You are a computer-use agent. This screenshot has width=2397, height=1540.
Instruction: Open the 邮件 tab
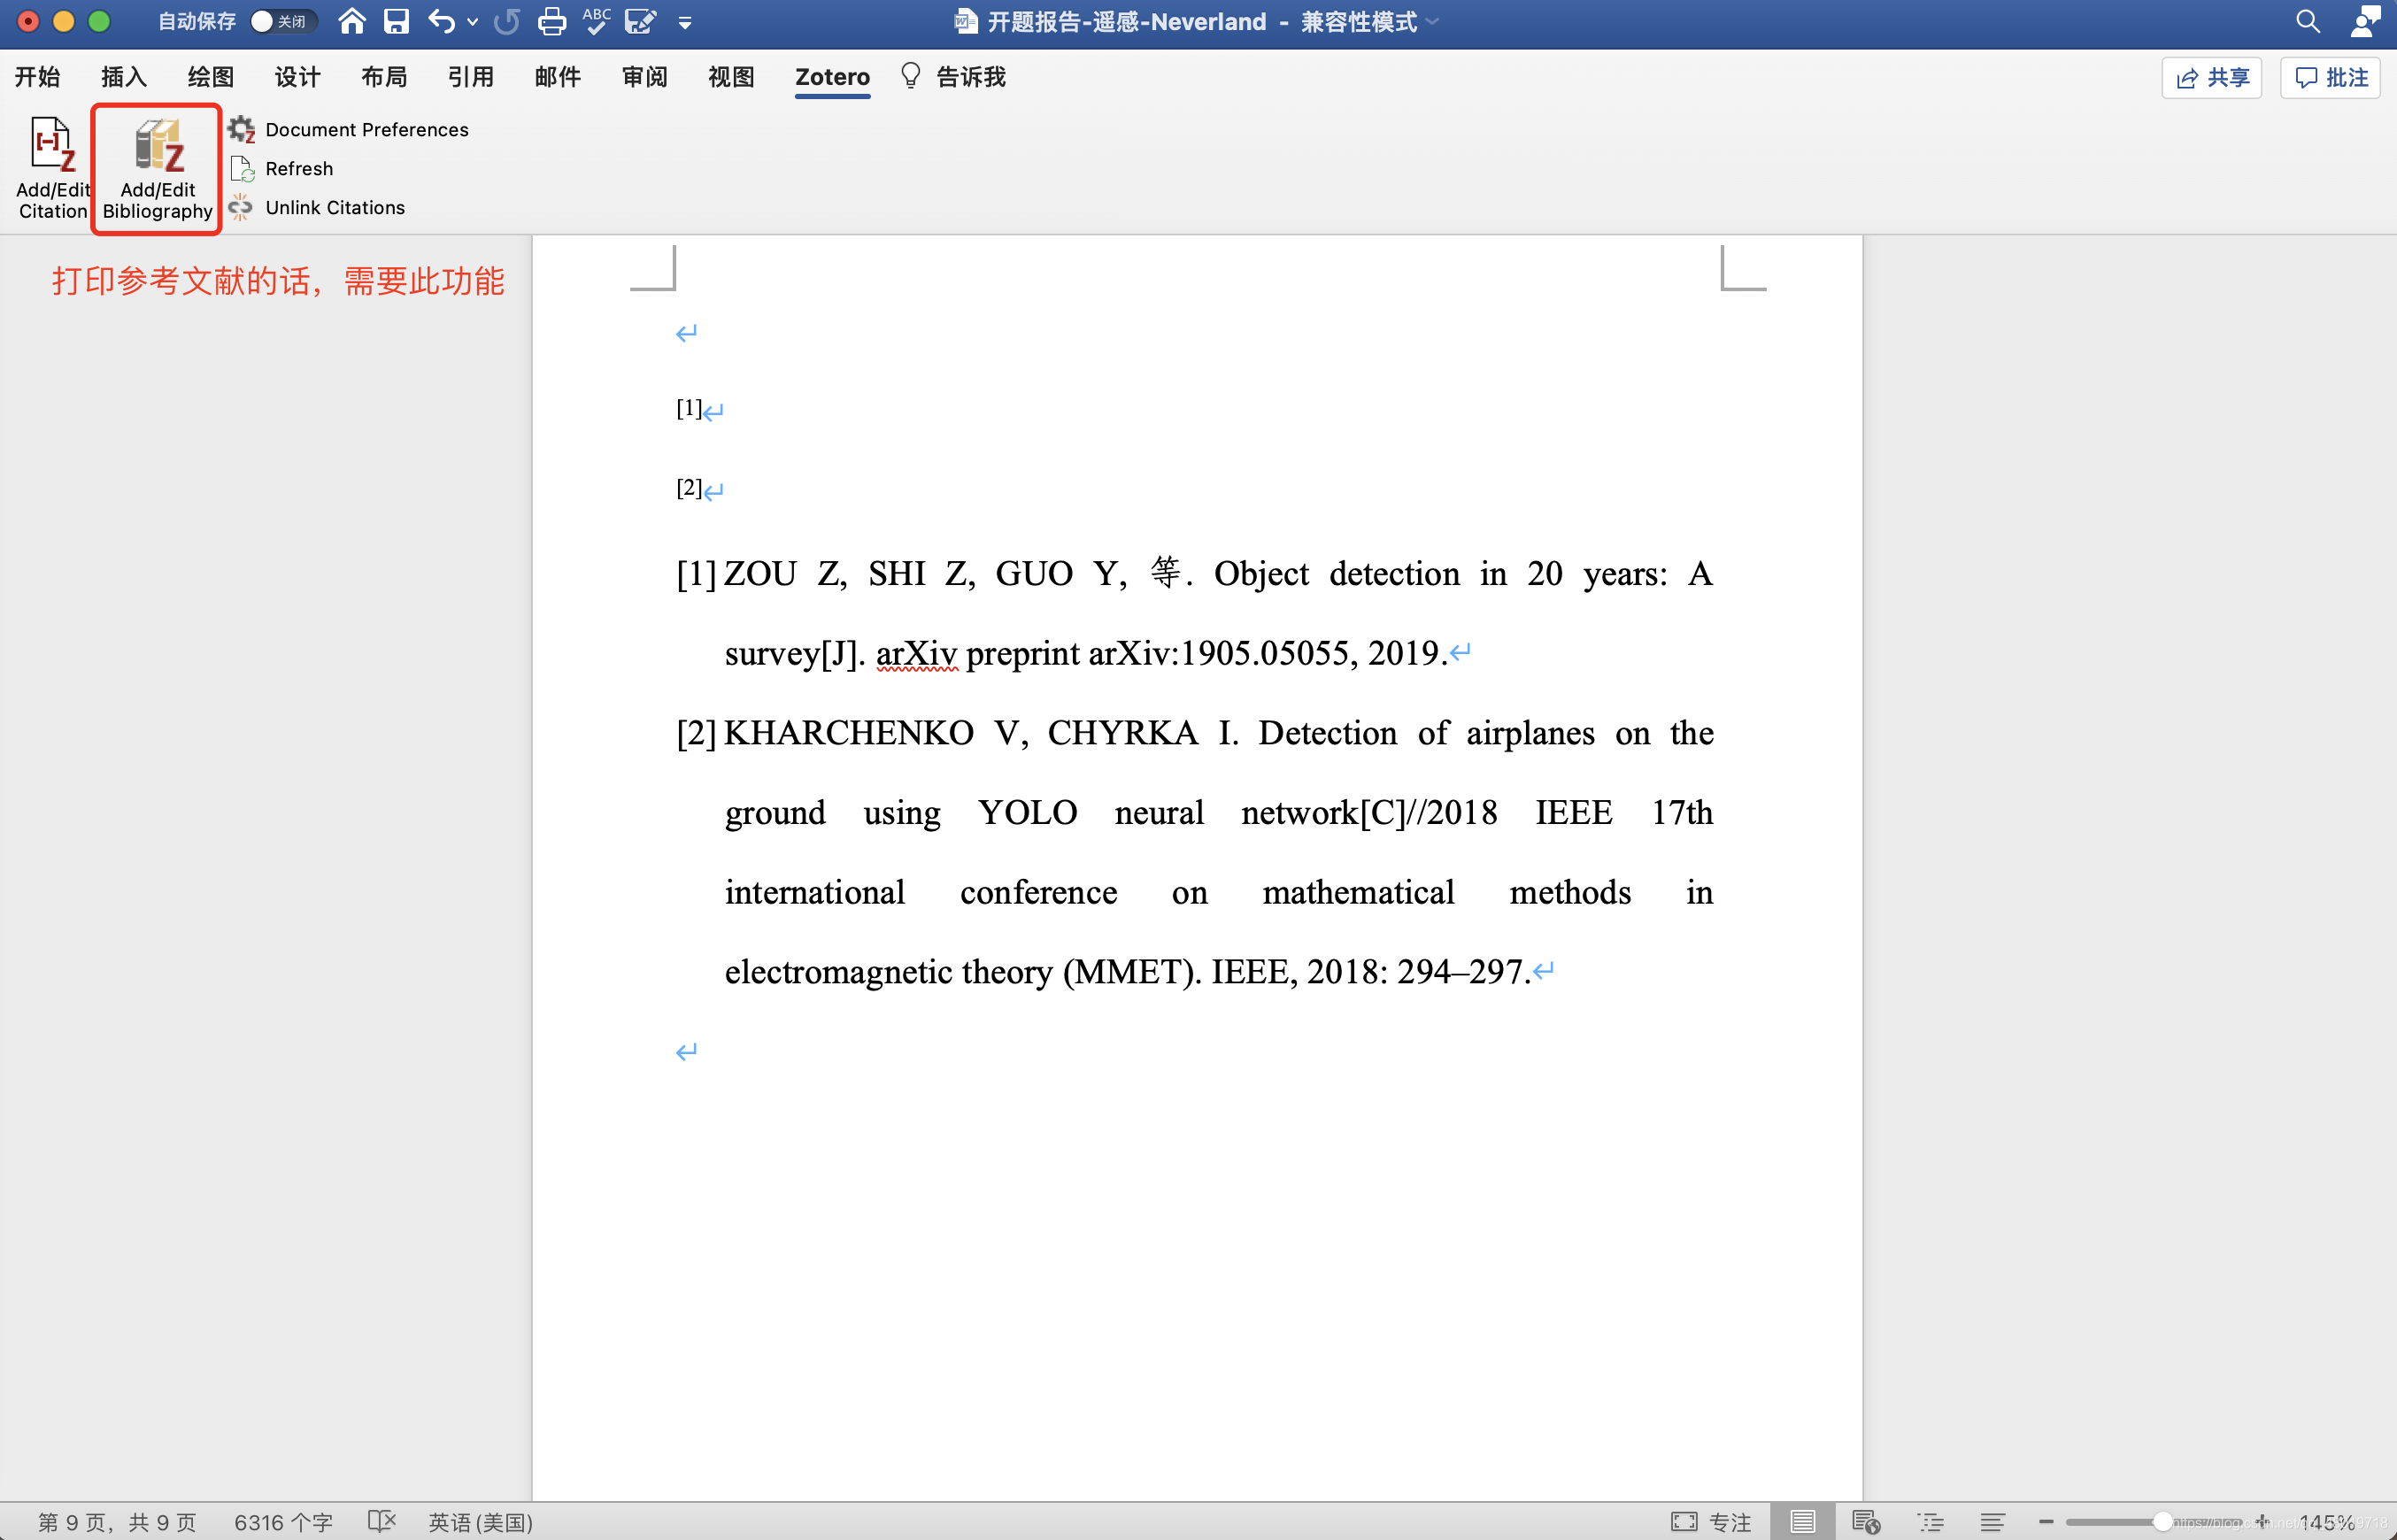(557, 77)
